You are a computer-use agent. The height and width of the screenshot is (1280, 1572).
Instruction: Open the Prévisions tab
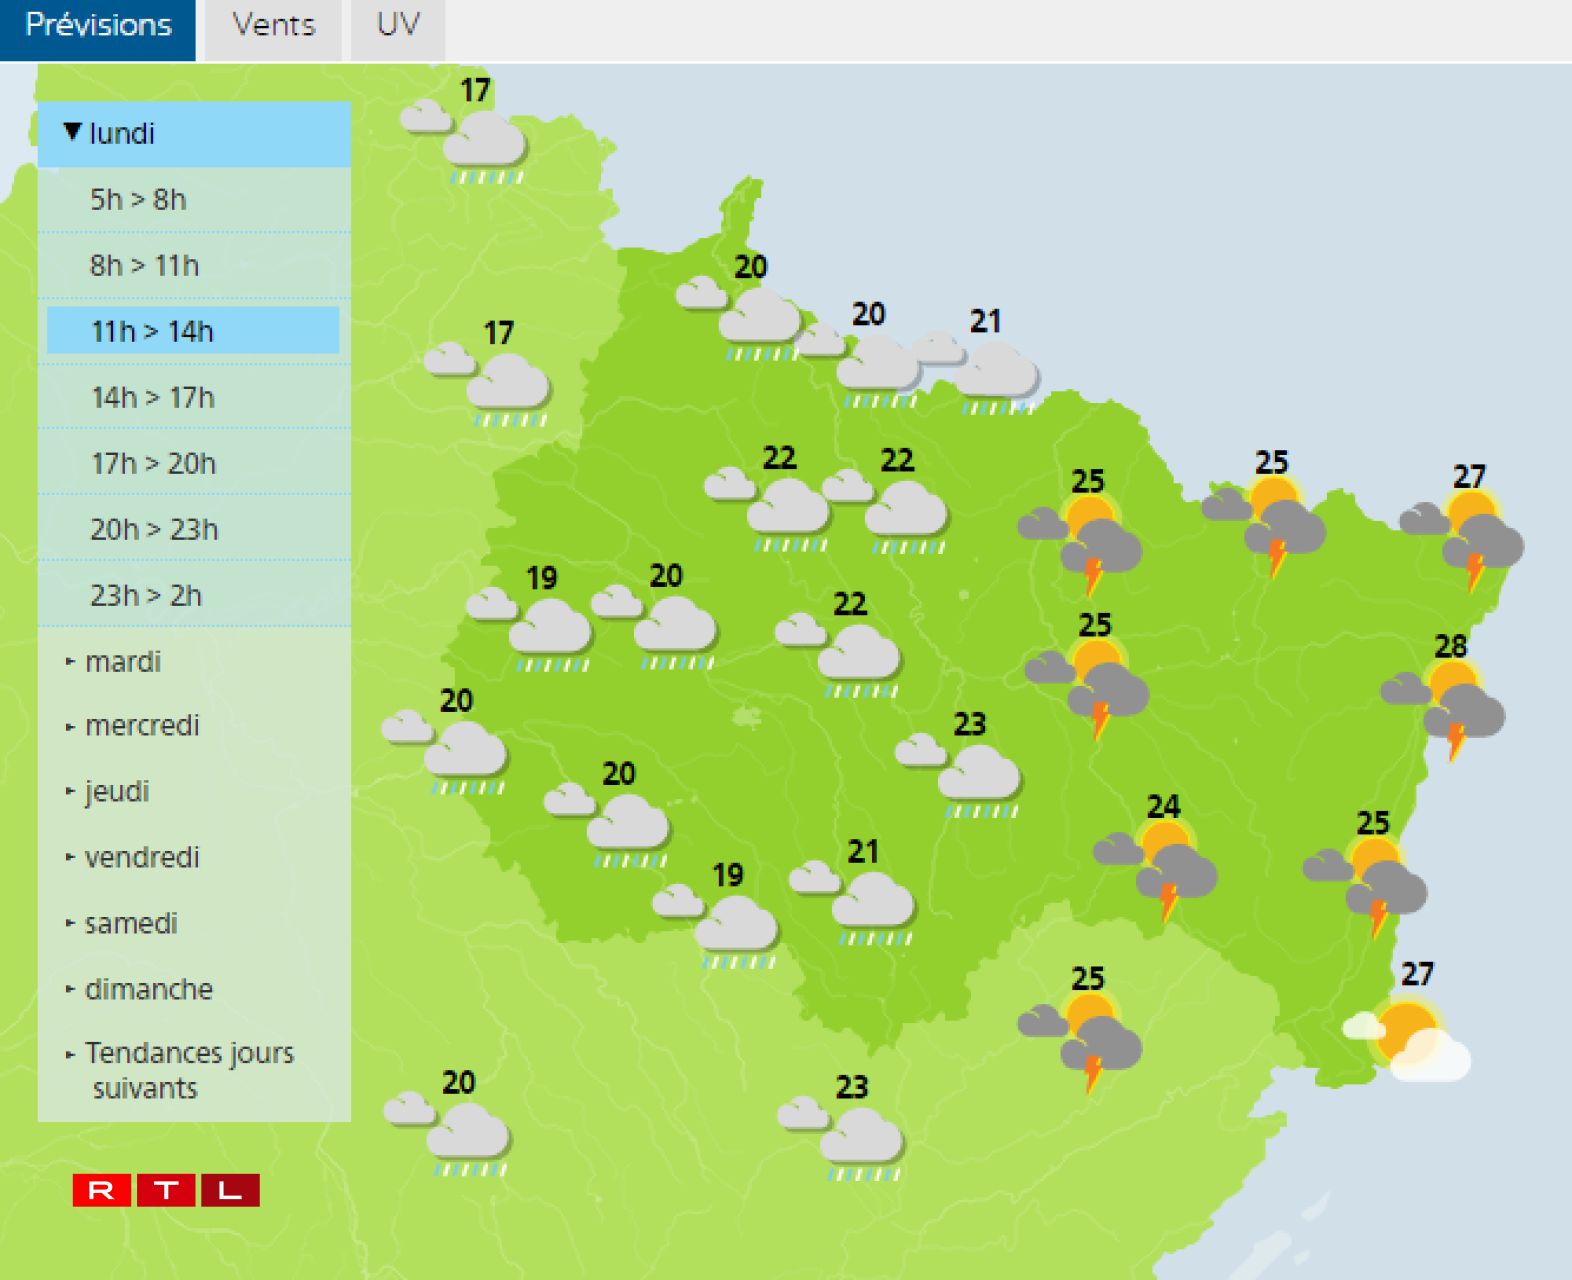click(x=98, y=26)
